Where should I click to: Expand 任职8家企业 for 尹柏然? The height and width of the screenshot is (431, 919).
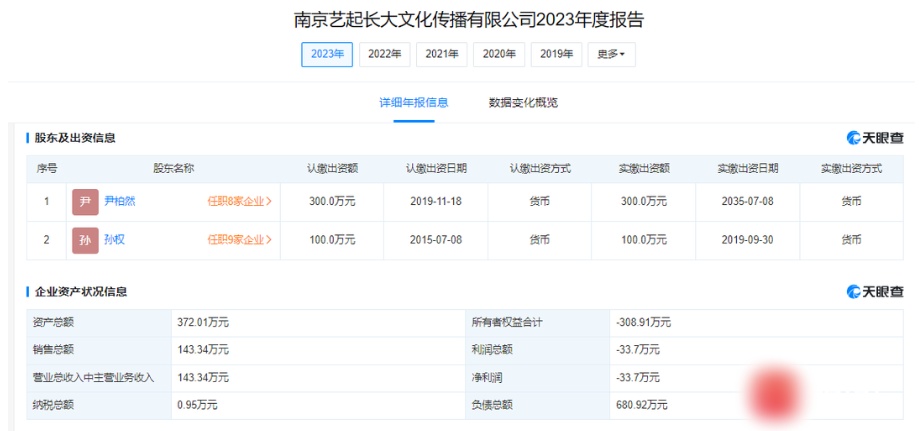click(x=240, y=201)
